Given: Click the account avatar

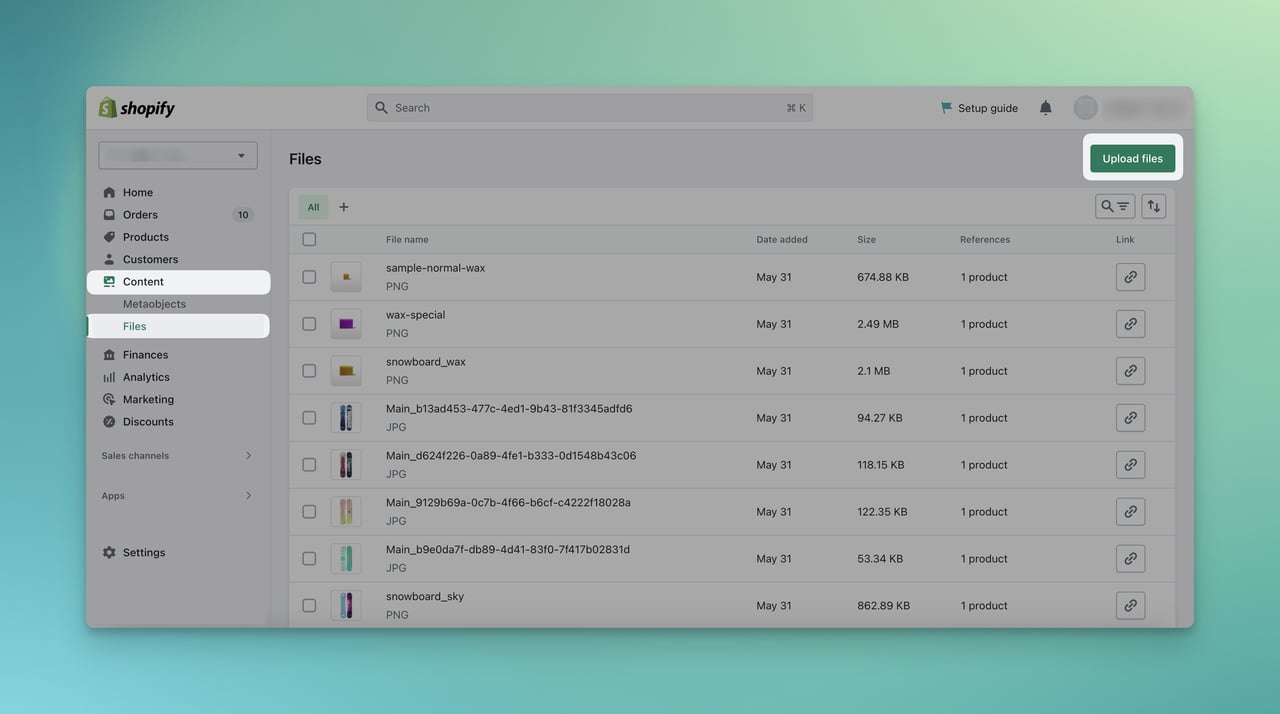Looking at the screenshot, I should pos(1085,108).
